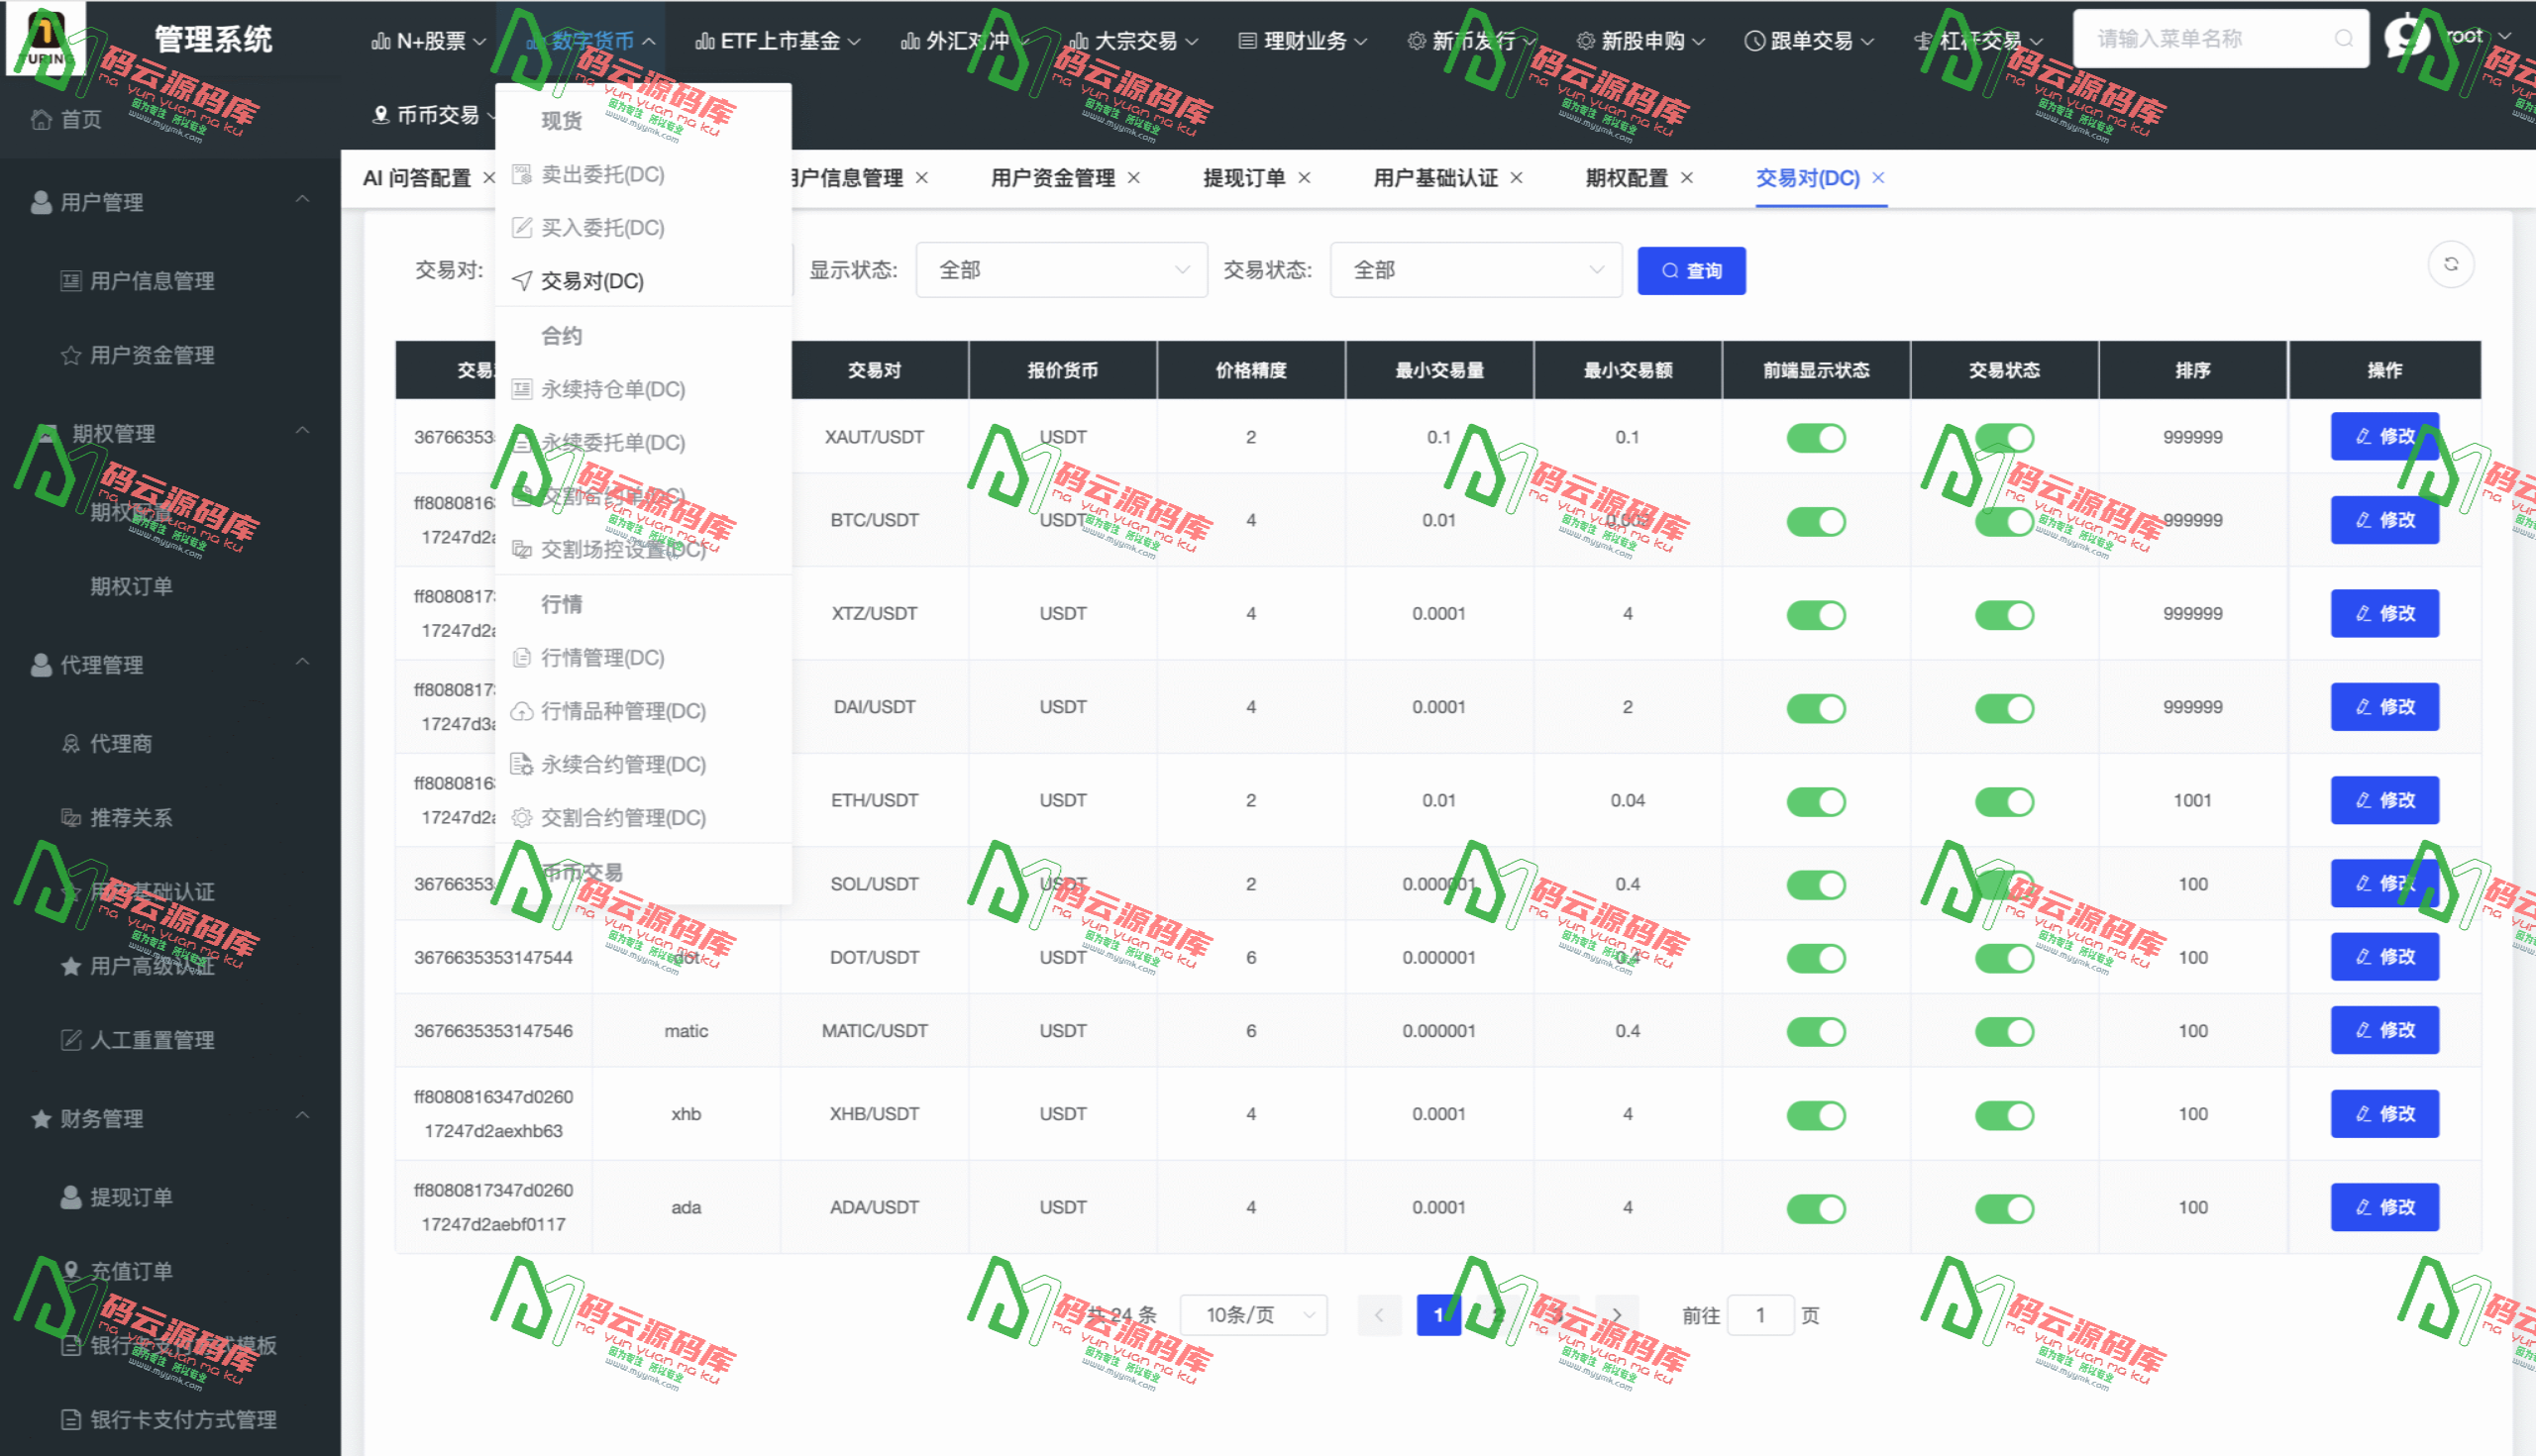This screenshot has height=1456, width=2536.
Task: Click 修改 for the MATIC/USDT row
Action: tap(2384, 1030)
